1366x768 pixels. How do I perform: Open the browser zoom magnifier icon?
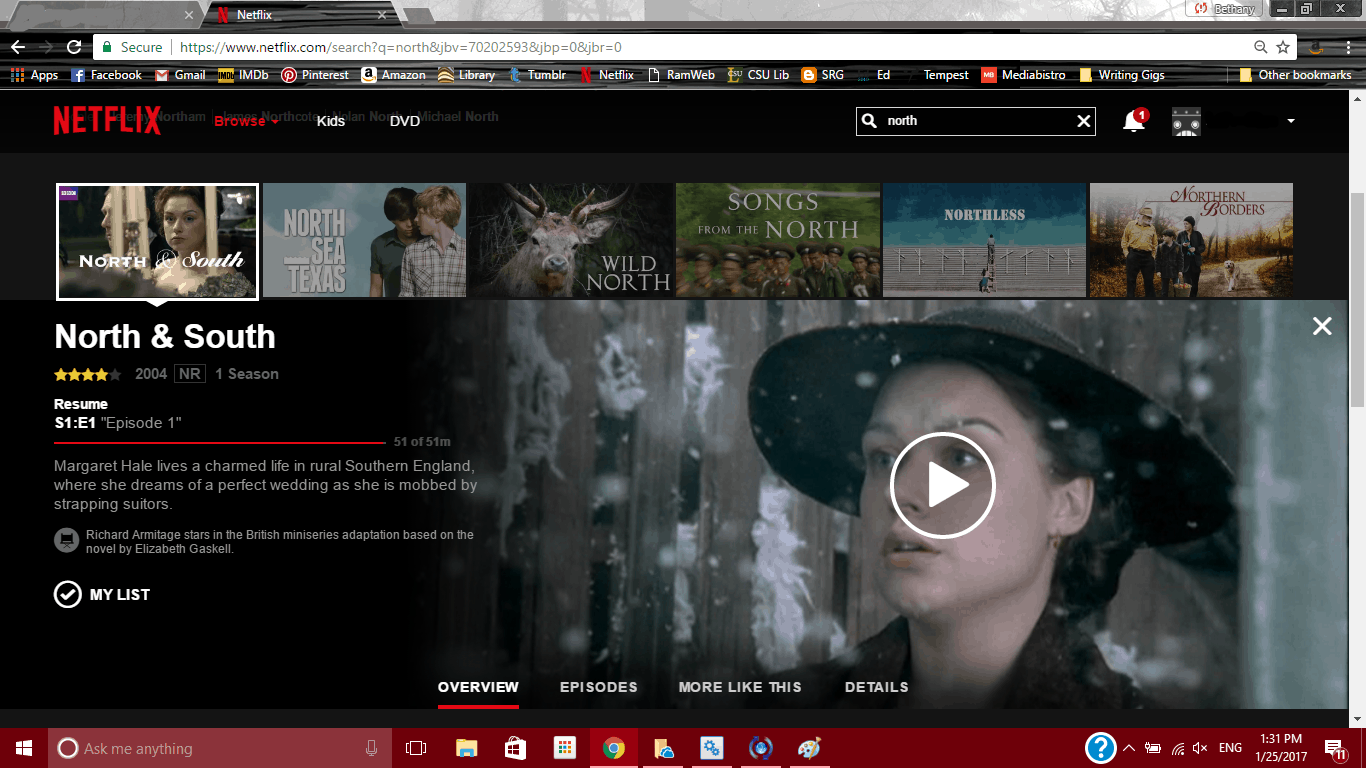1261,47
